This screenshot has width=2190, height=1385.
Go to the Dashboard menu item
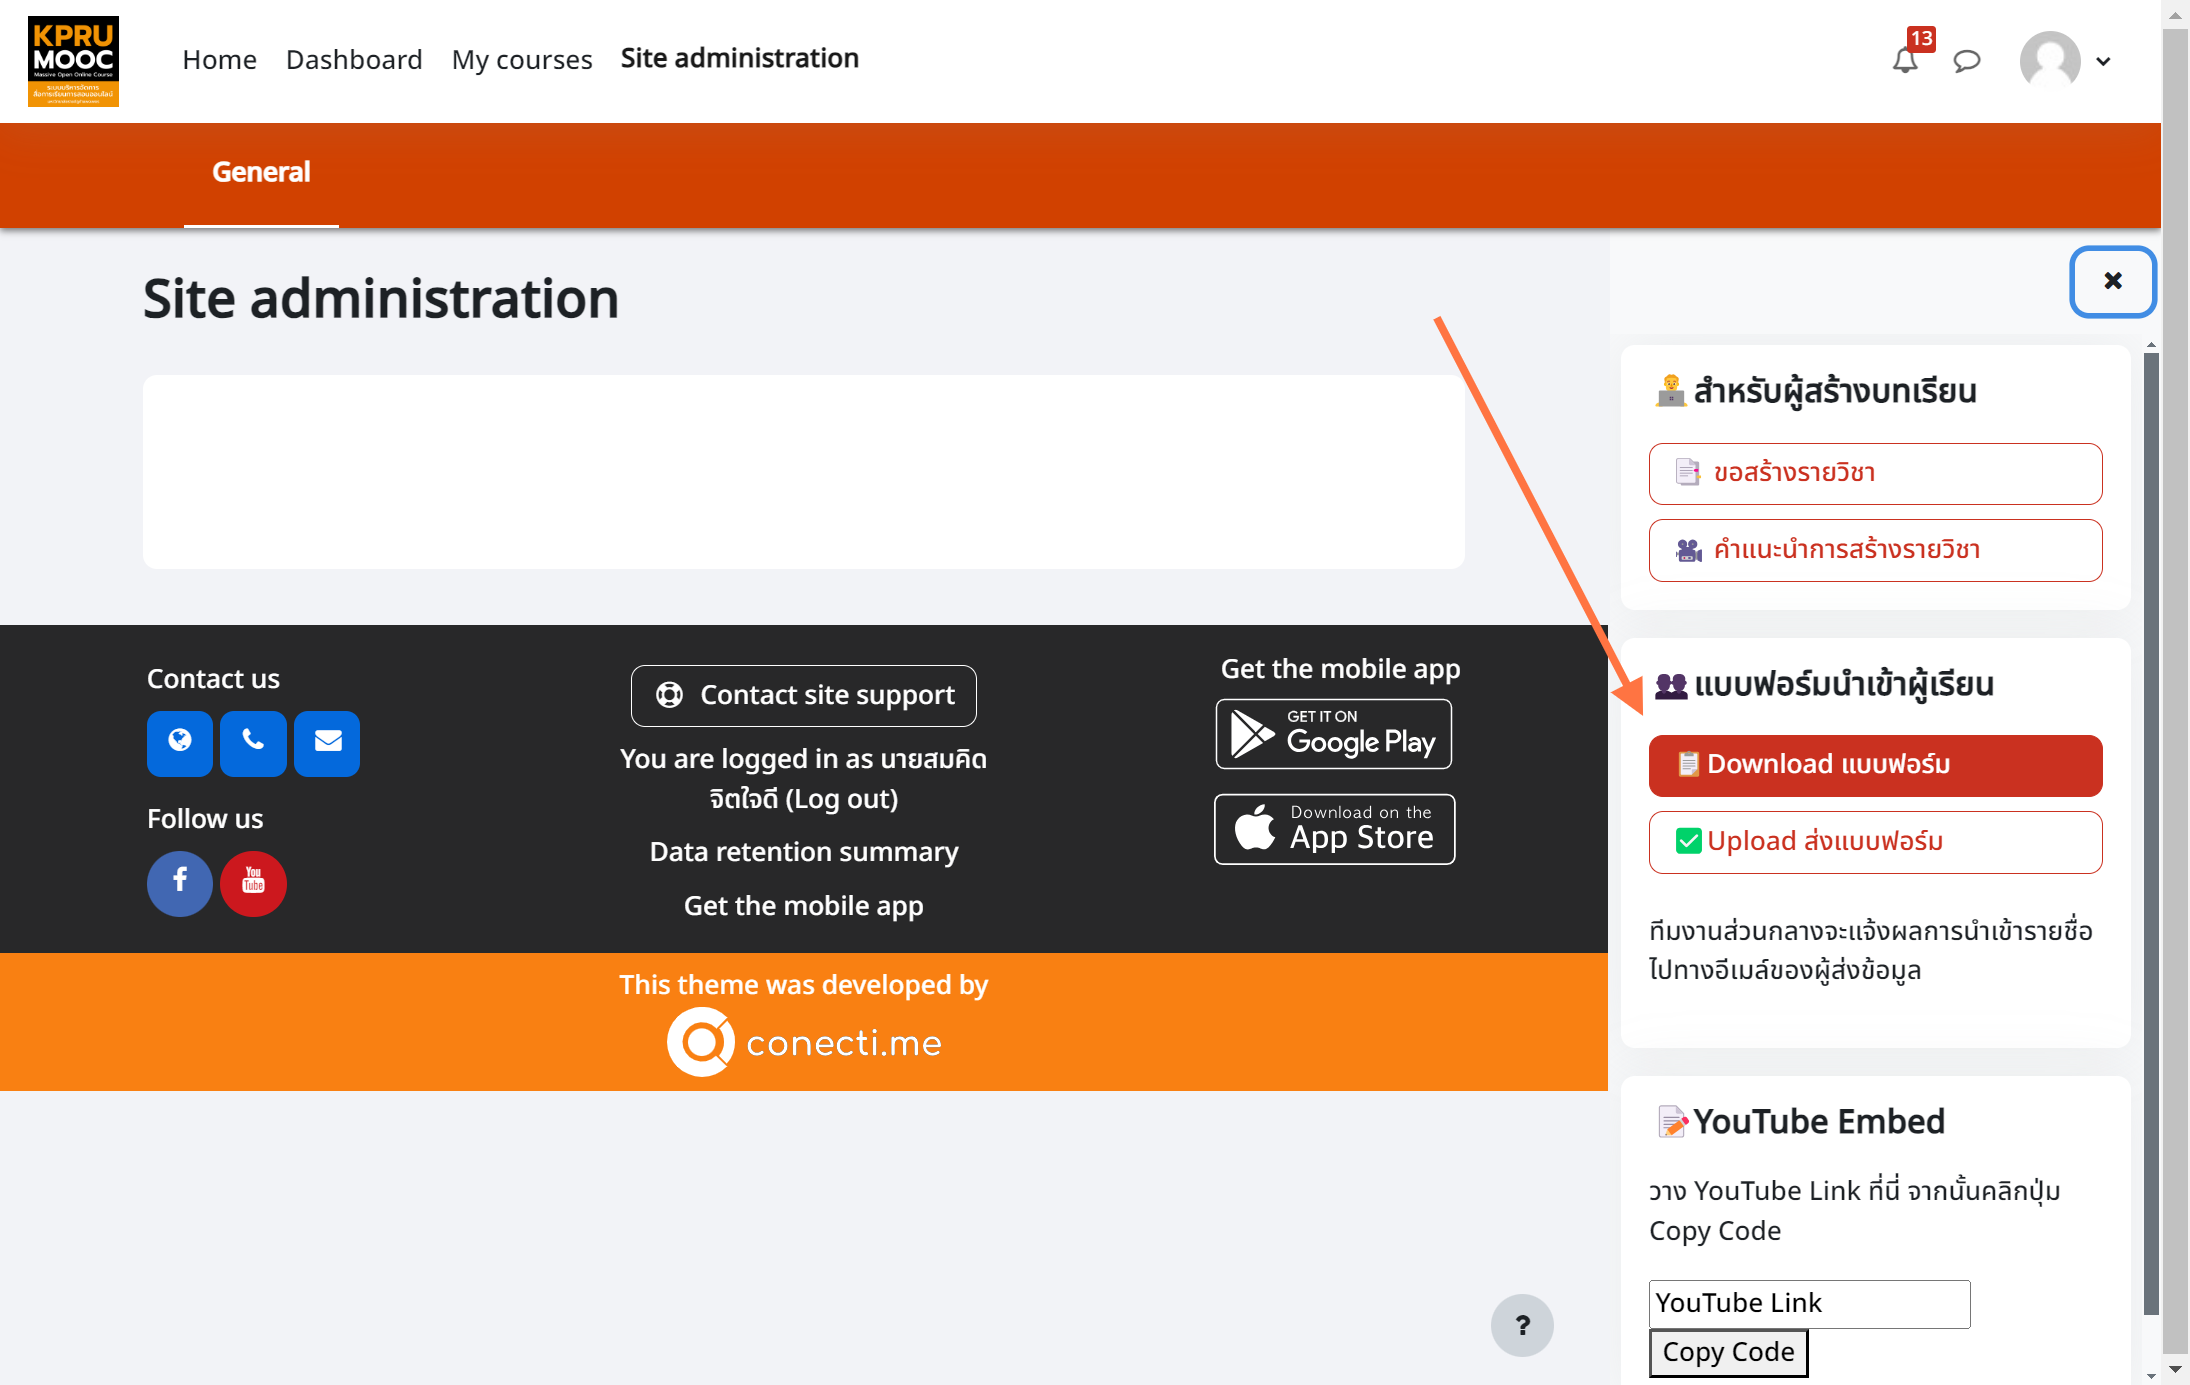click(x=354, y=60)
